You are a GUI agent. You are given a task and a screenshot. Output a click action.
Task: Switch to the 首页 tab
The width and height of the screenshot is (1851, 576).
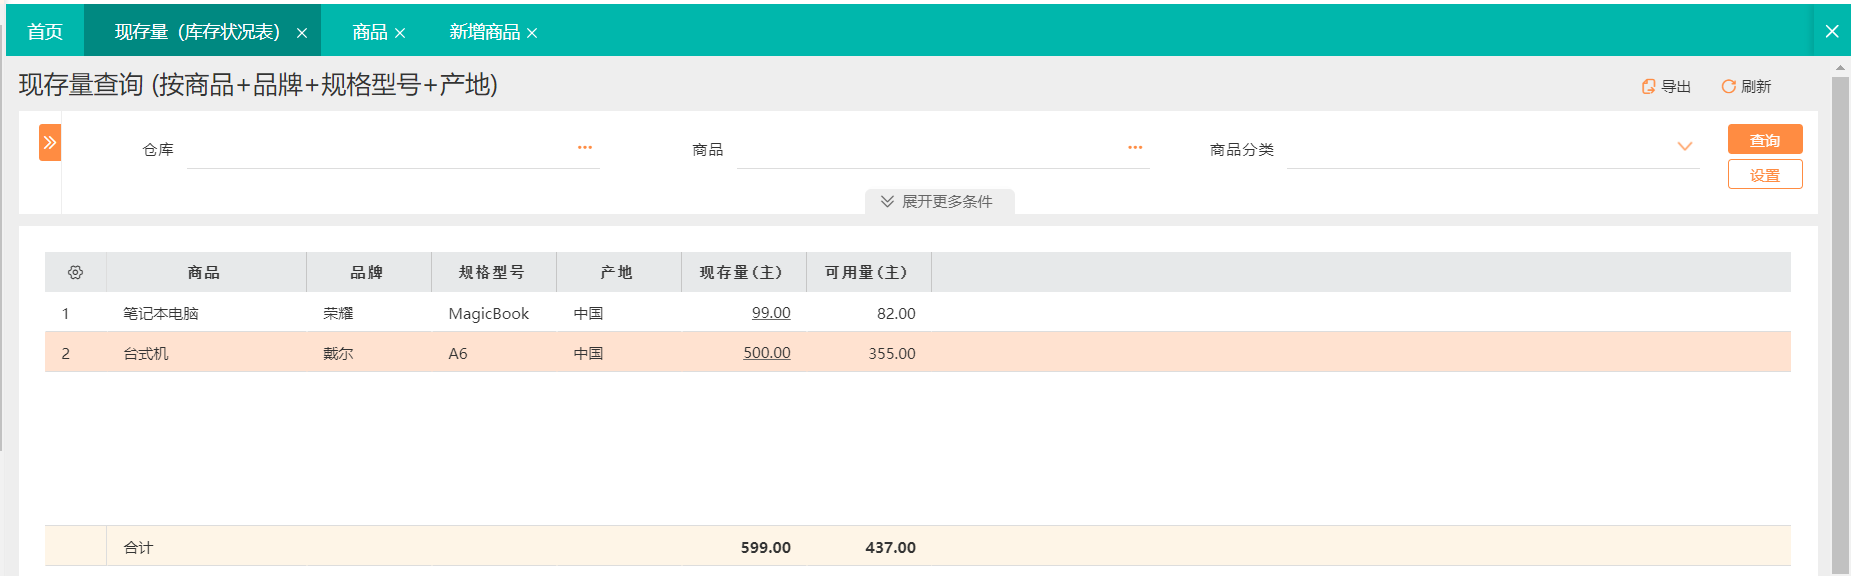45,32
